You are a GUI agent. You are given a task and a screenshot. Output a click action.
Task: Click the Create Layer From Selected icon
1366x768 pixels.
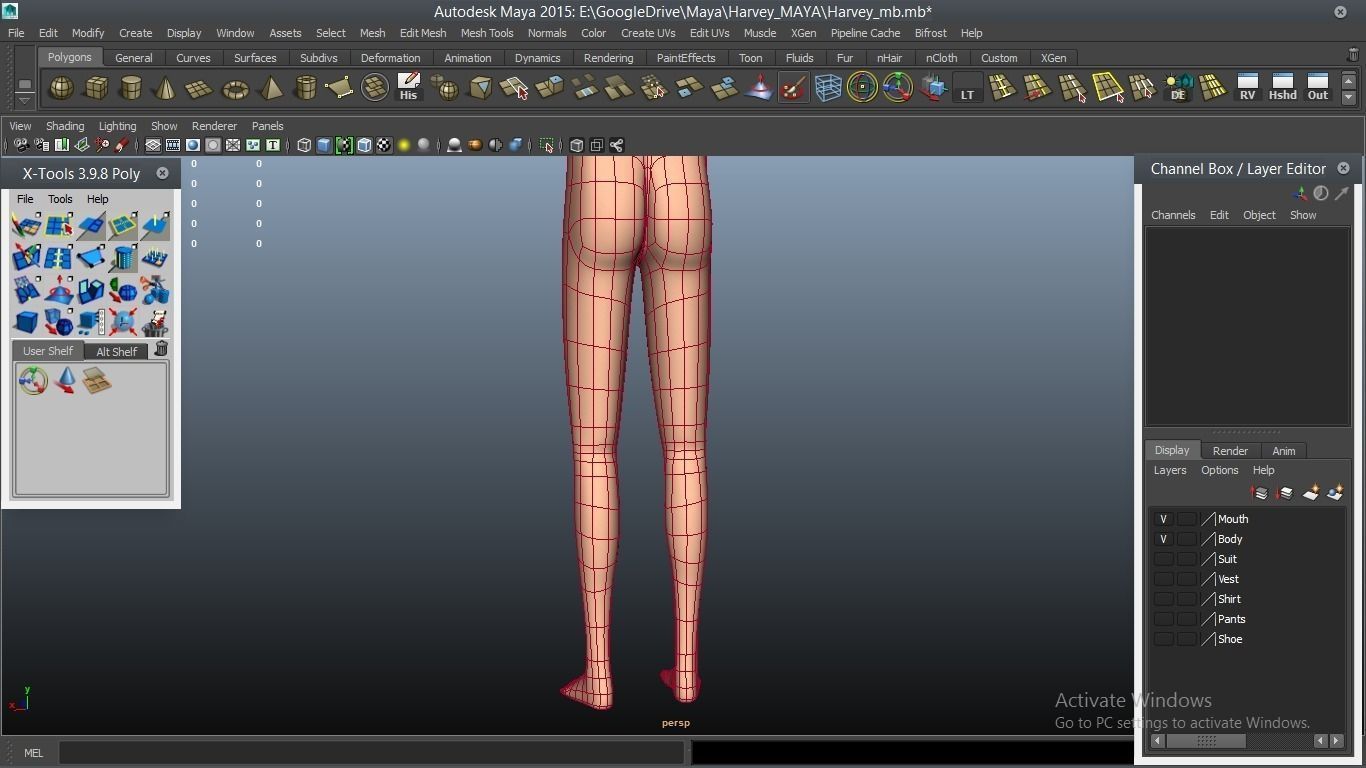(1335, 493)
